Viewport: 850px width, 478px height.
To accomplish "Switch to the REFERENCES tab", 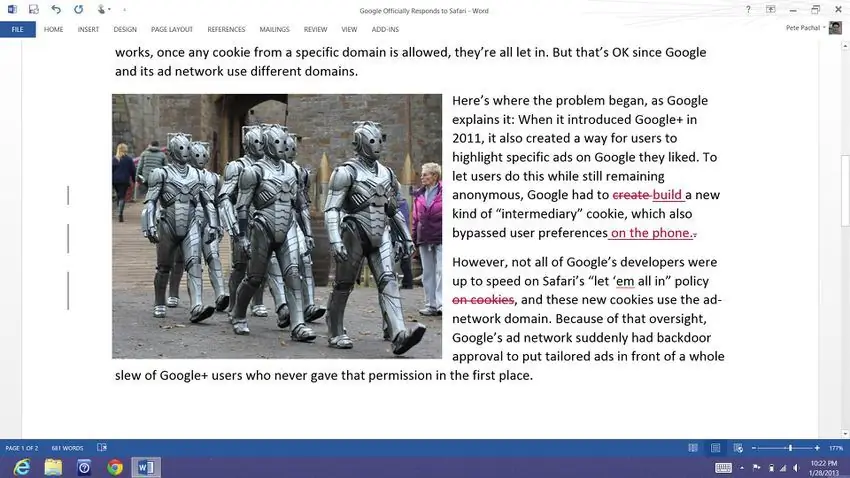I will [226, 29].
